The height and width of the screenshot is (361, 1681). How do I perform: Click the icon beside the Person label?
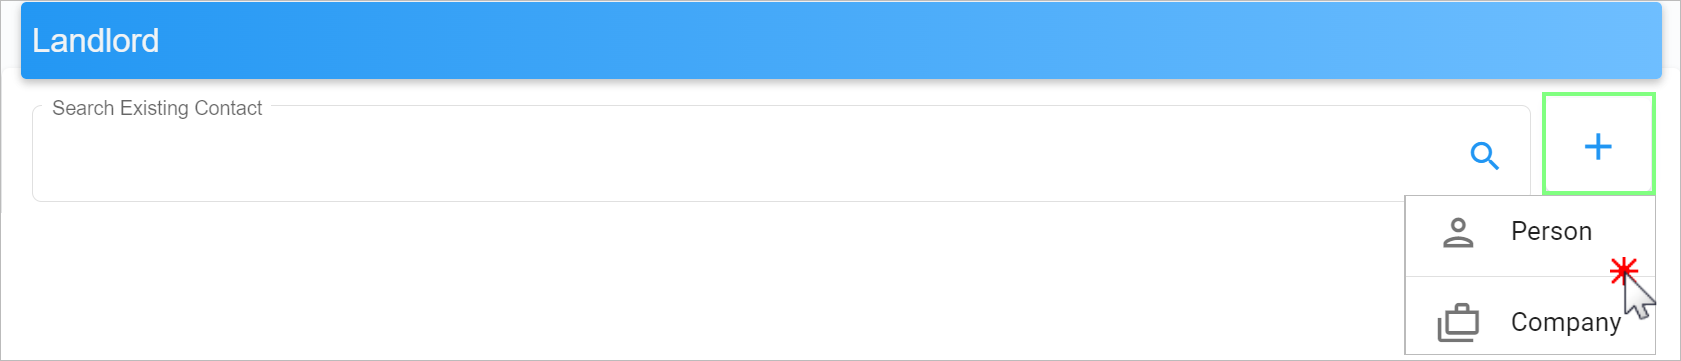pyautogui.click(x=1458, y=232)
